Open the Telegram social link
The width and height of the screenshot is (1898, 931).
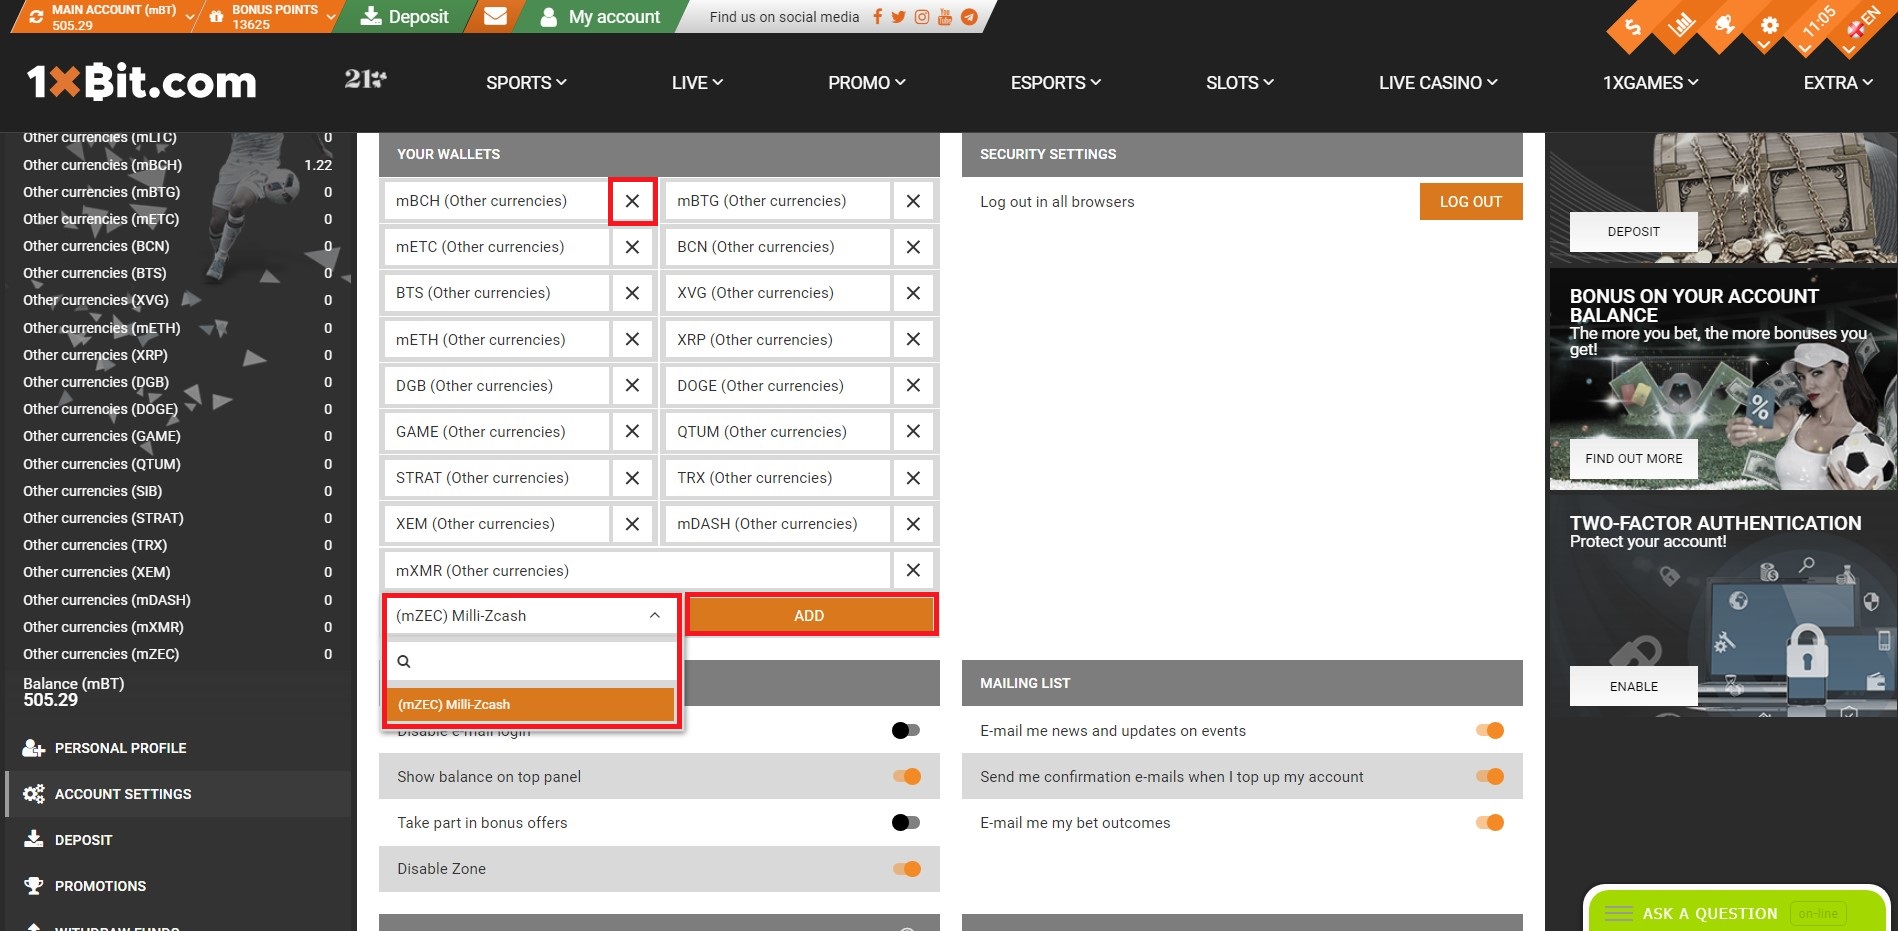968,17
